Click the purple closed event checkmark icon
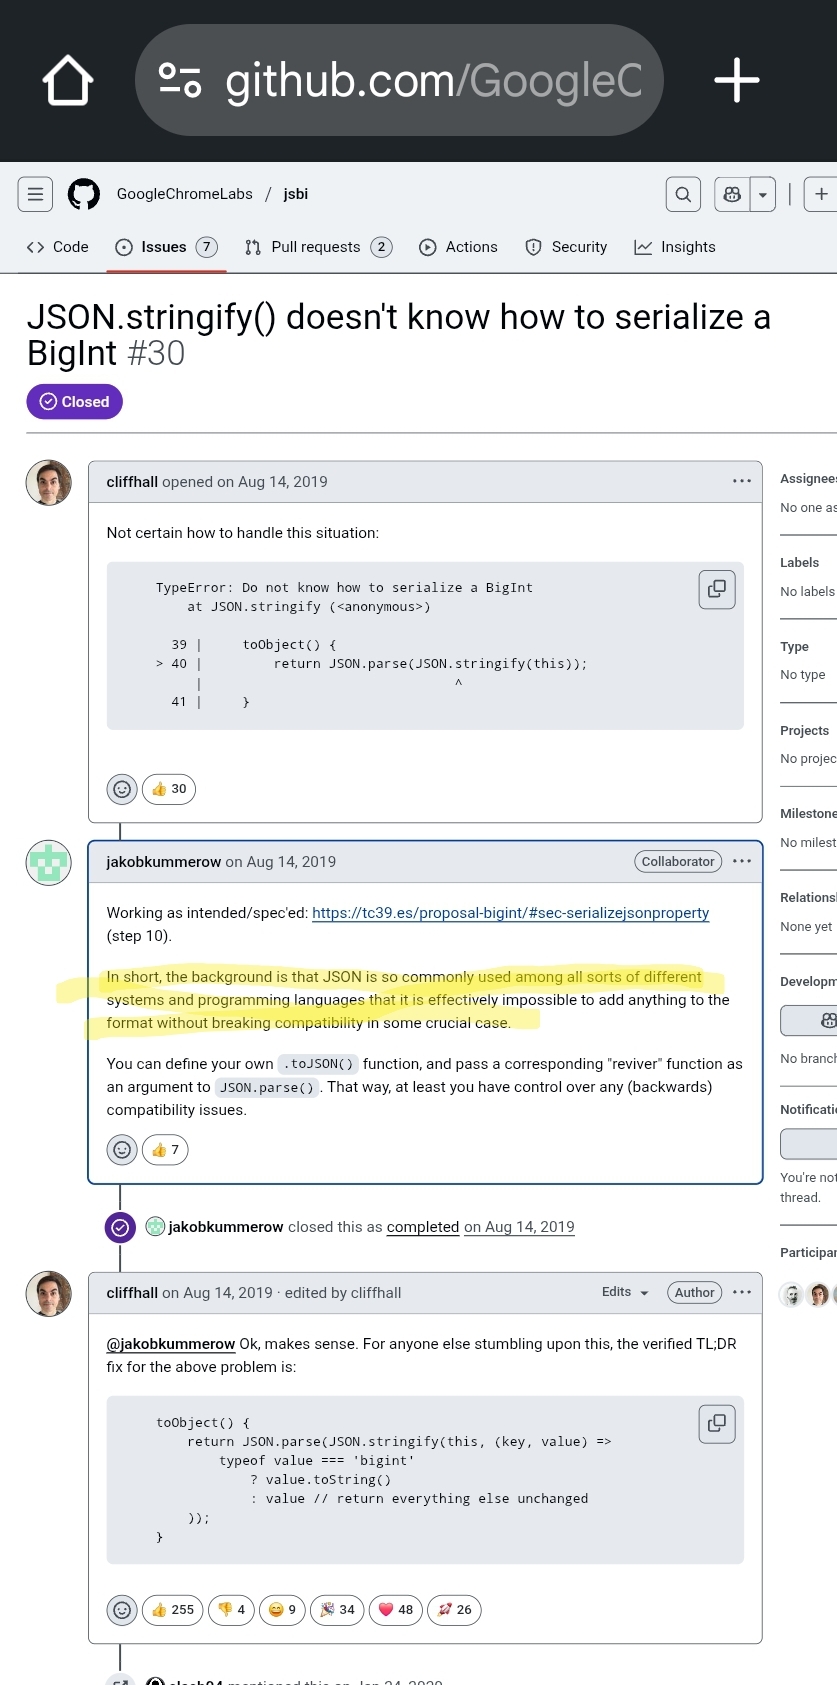This screenshot has height=1685, width=837. coord(120,1227)
